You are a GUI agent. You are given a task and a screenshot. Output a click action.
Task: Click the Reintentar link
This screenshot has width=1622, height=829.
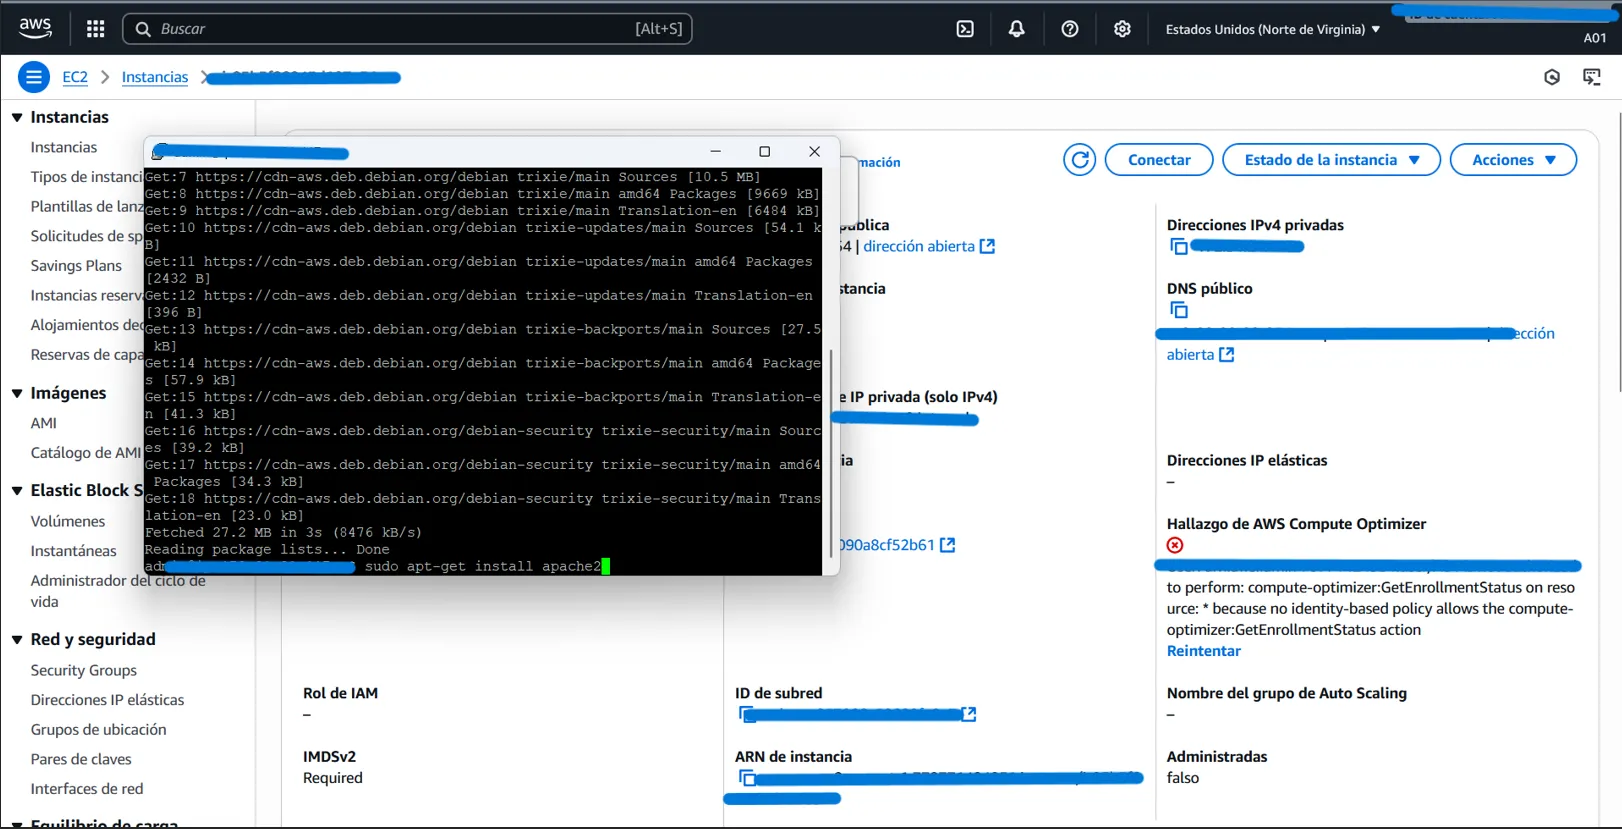[x=1203, y=651]
